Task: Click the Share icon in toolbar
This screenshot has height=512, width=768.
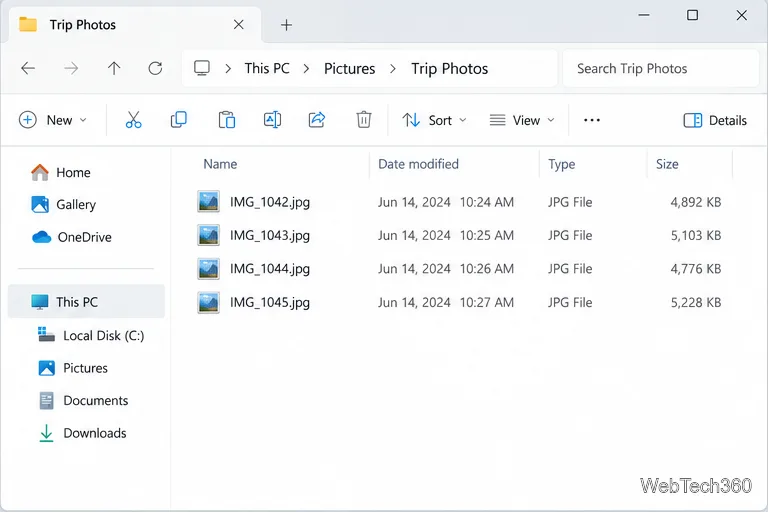Action: [x=317, y=120]
